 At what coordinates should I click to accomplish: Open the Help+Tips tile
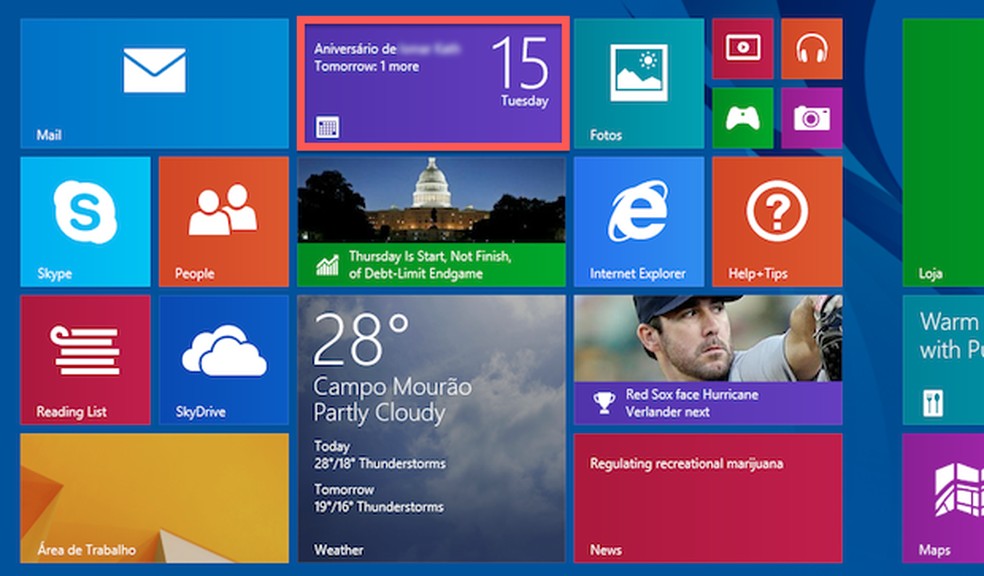(x=778, y=221)
